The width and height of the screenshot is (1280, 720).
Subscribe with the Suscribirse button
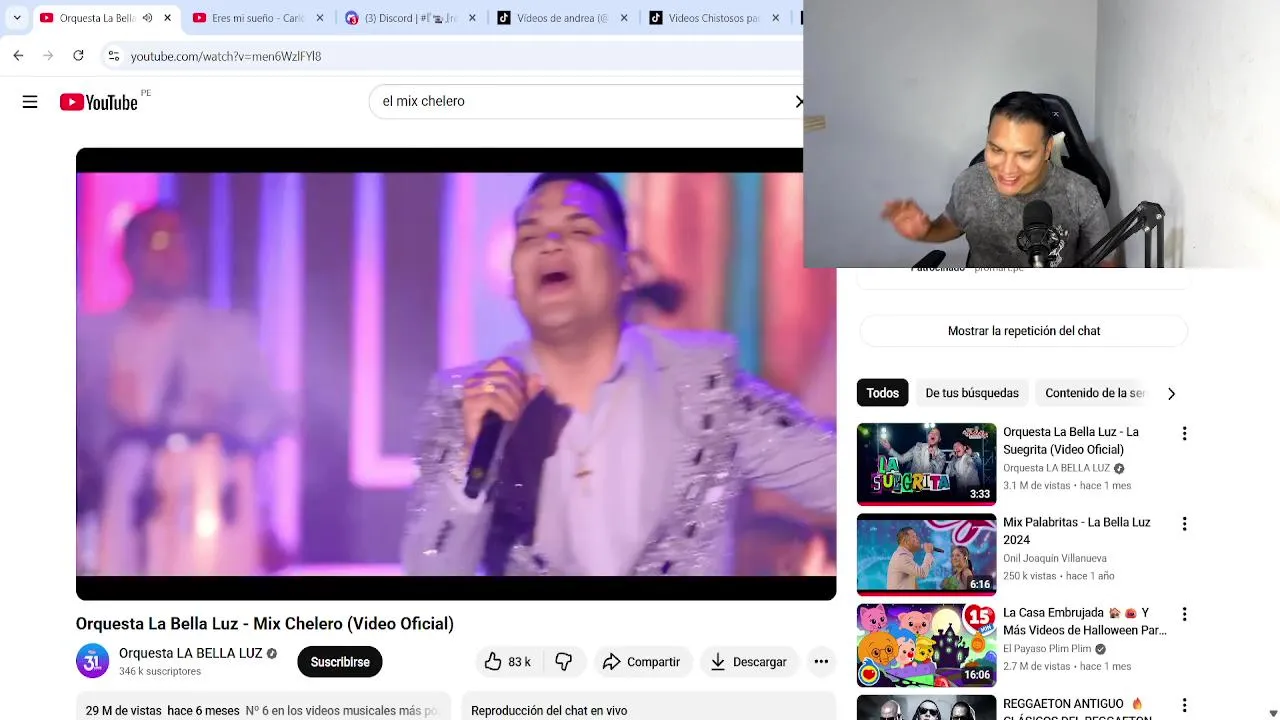340,662
